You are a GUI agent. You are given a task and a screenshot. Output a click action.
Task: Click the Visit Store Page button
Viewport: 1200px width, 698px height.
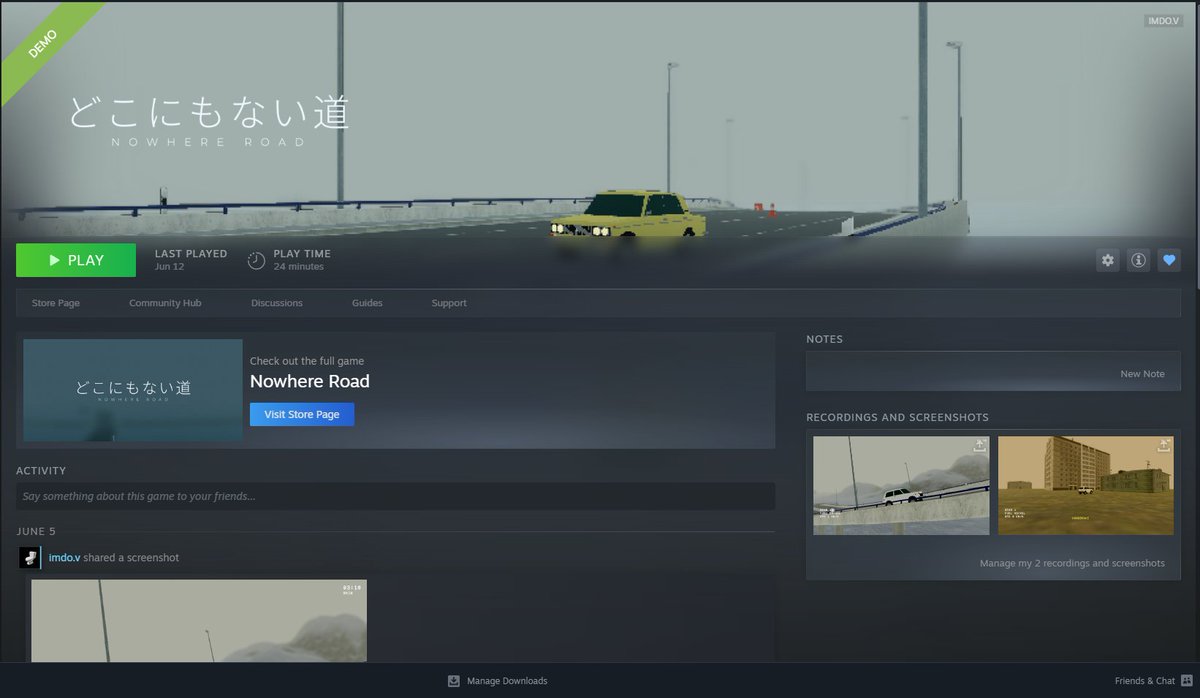click(x=302, y=414)
